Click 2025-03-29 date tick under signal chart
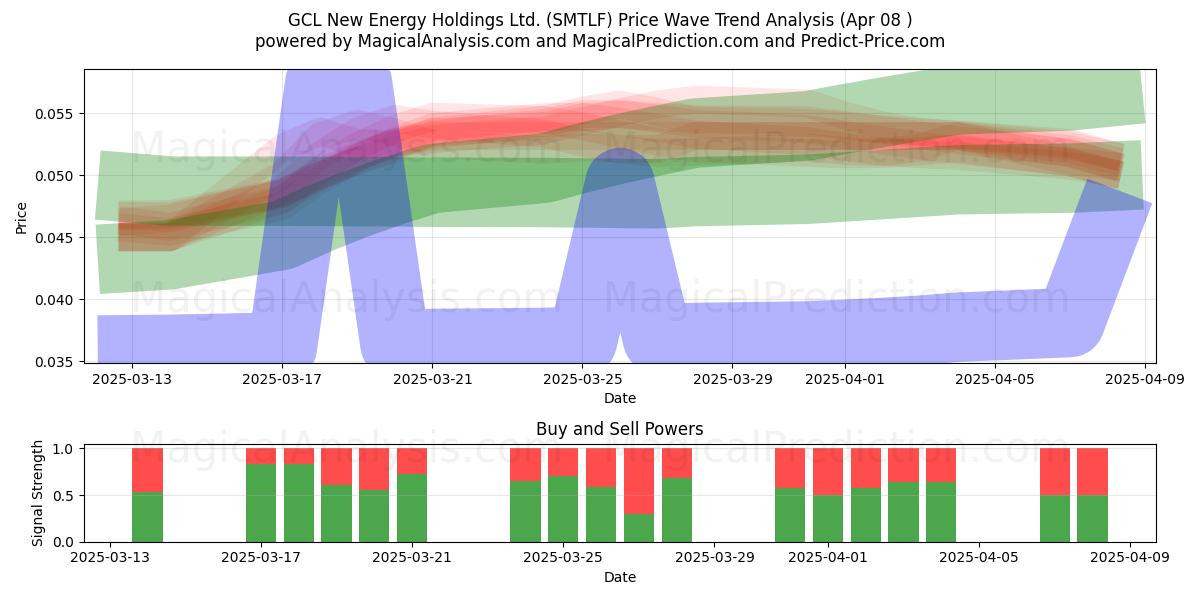Viewport: 1200px width, 600px height. tap(715, 558)
